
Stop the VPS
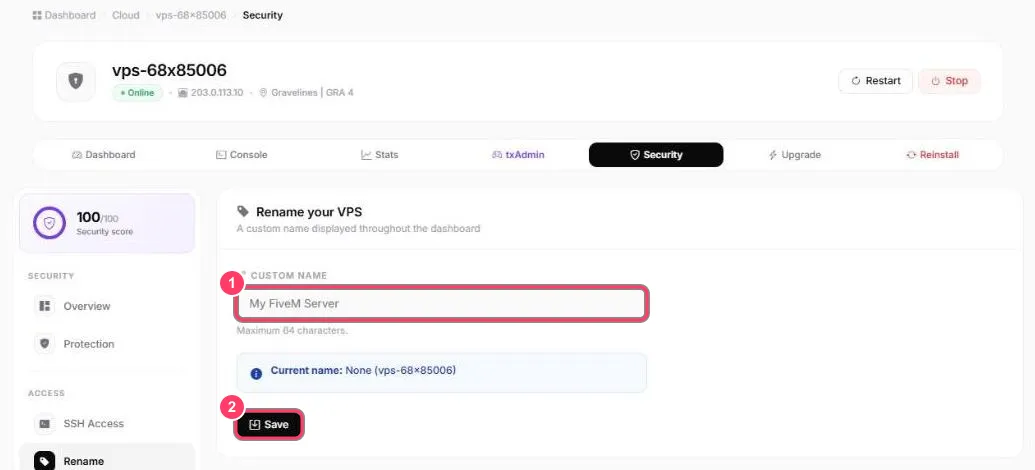pyautogui.click(x=949, y=81)
